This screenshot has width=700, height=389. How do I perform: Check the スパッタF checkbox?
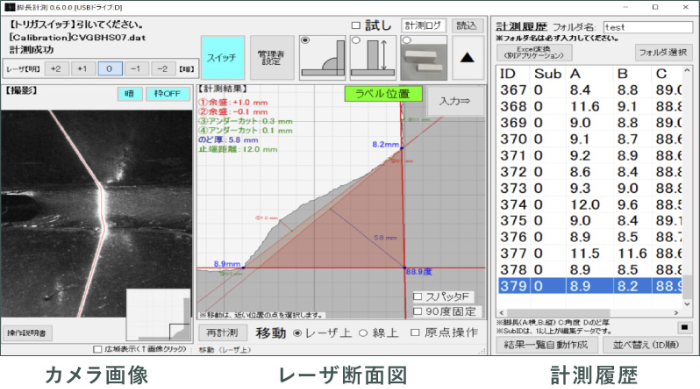tap(418, 297)
